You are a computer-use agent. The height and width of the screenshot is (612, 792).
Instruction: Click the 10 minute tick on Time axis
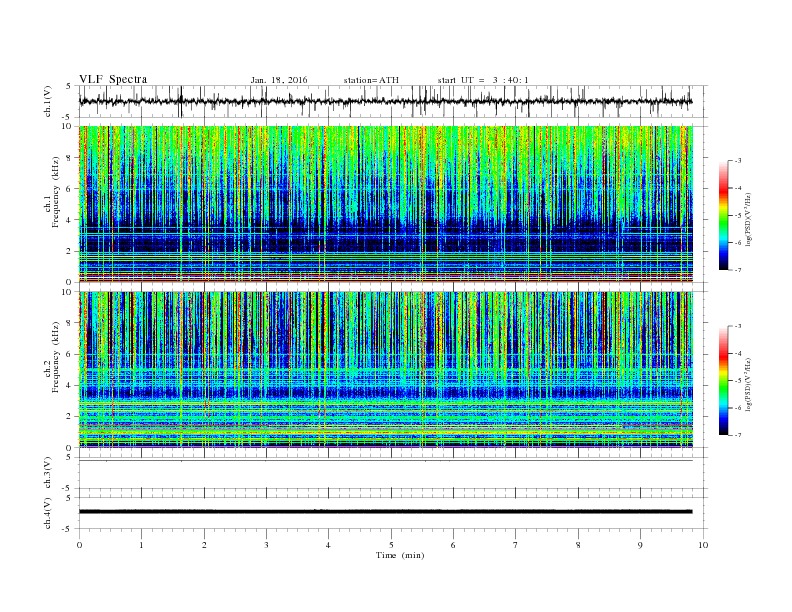point(703,545)
